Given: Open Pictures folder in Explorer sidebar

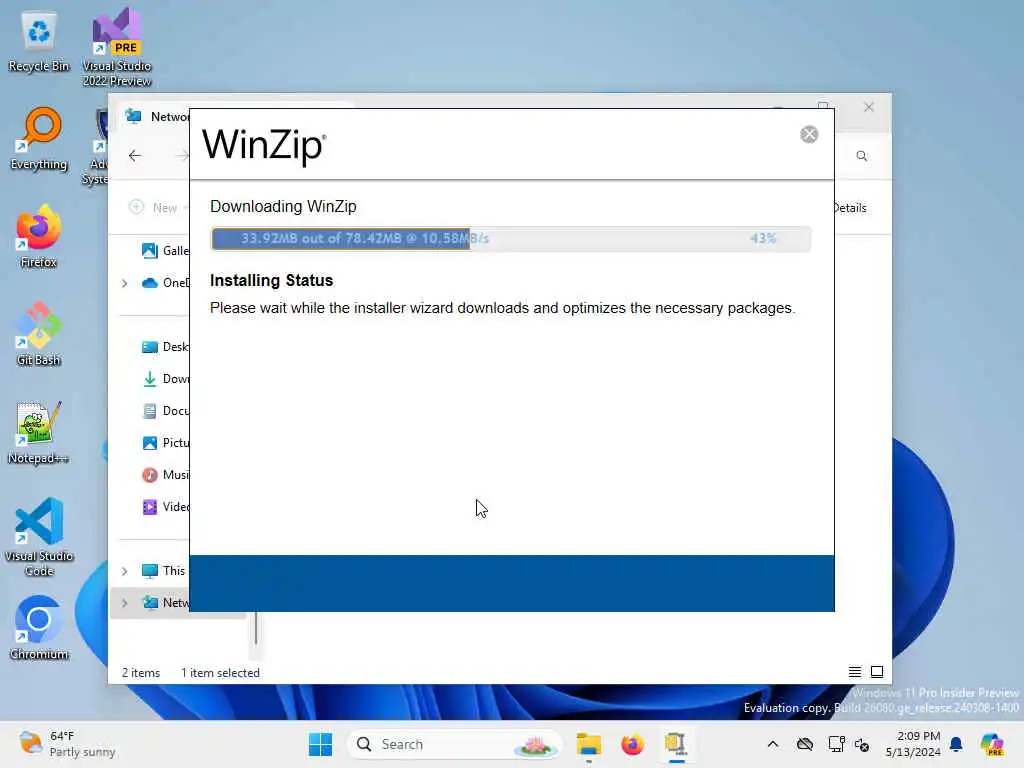Looking at the screenshot, I should coord(165,443).
